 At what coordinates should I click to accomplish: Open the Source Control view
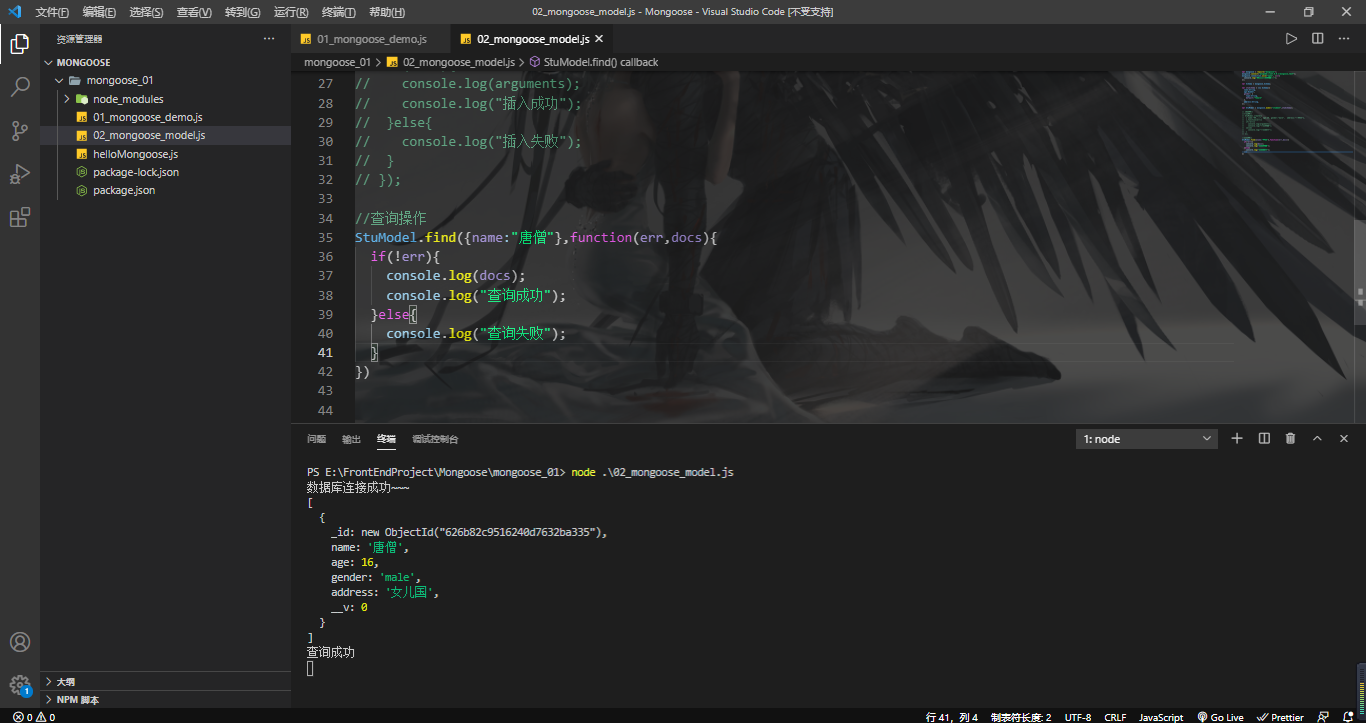20,130
